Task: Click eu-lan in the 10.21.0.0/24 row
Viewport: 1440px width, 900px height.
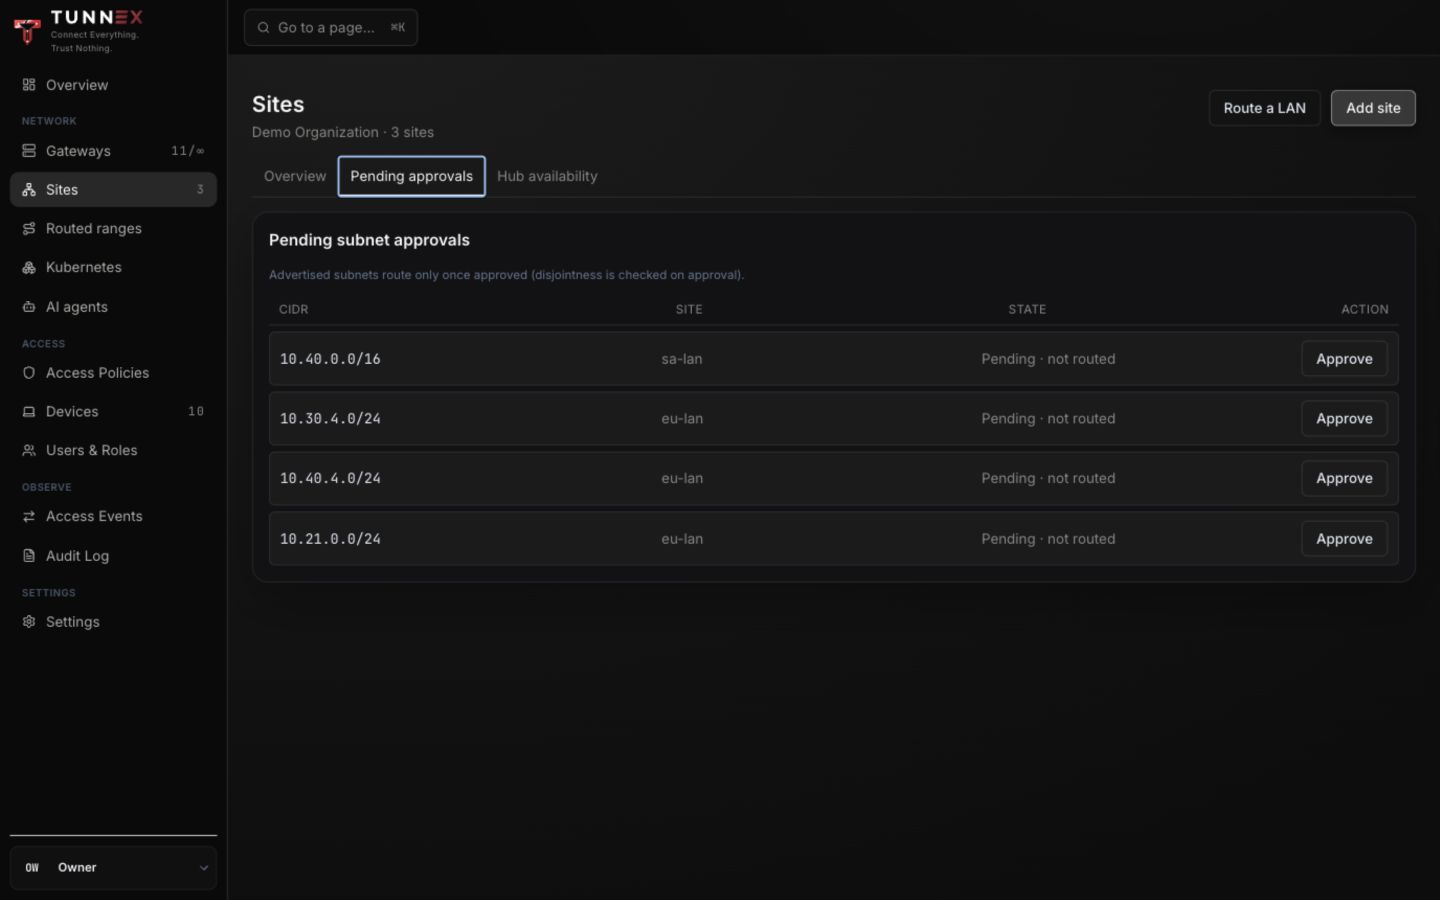Action: tap(682, 539)
